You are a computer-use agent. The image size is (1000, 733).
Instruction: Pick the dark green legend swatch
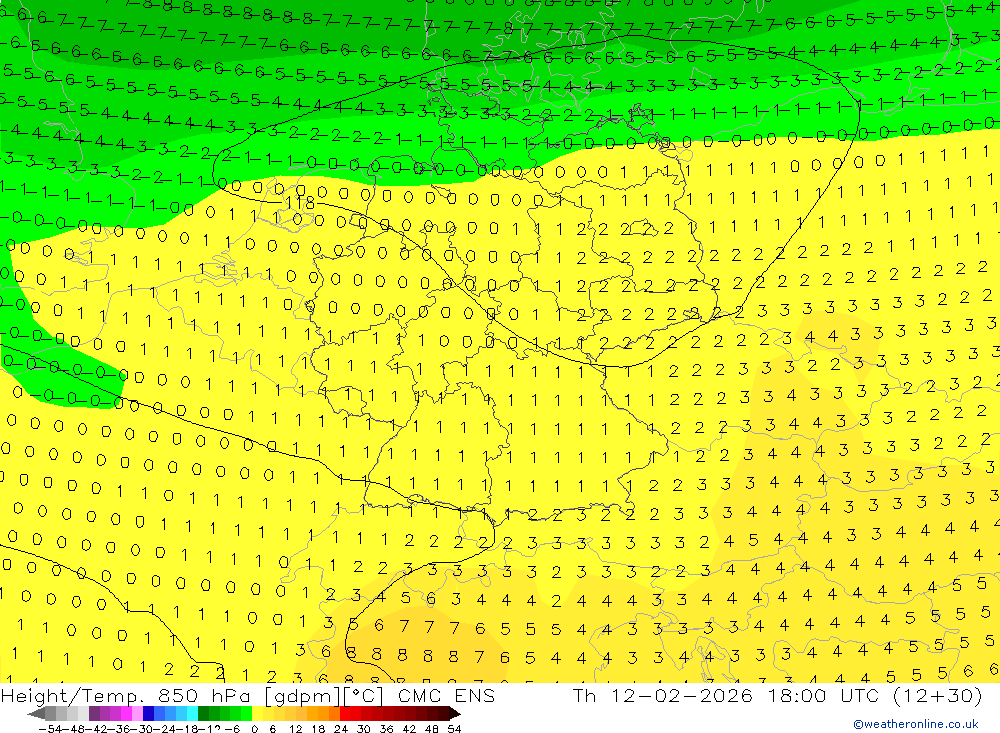point(203,713)
